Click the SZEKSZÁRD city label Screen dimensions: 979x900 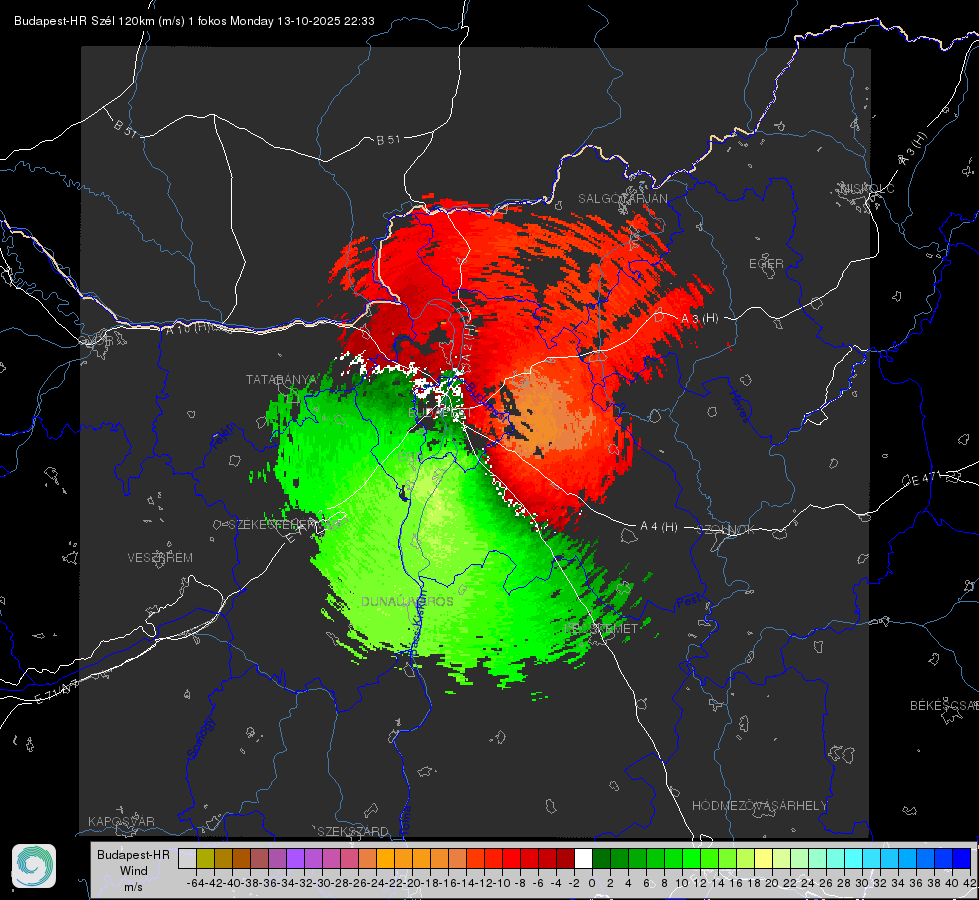point(353,831)
